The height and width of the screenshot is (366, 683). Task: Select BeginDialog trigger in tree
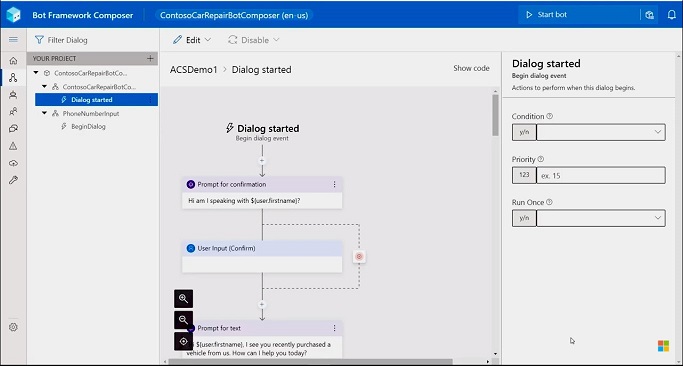coord(88,127)
